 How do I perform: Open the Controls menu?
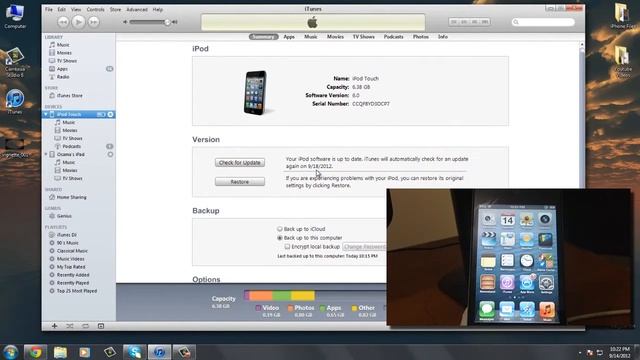(x=96, y=9)
